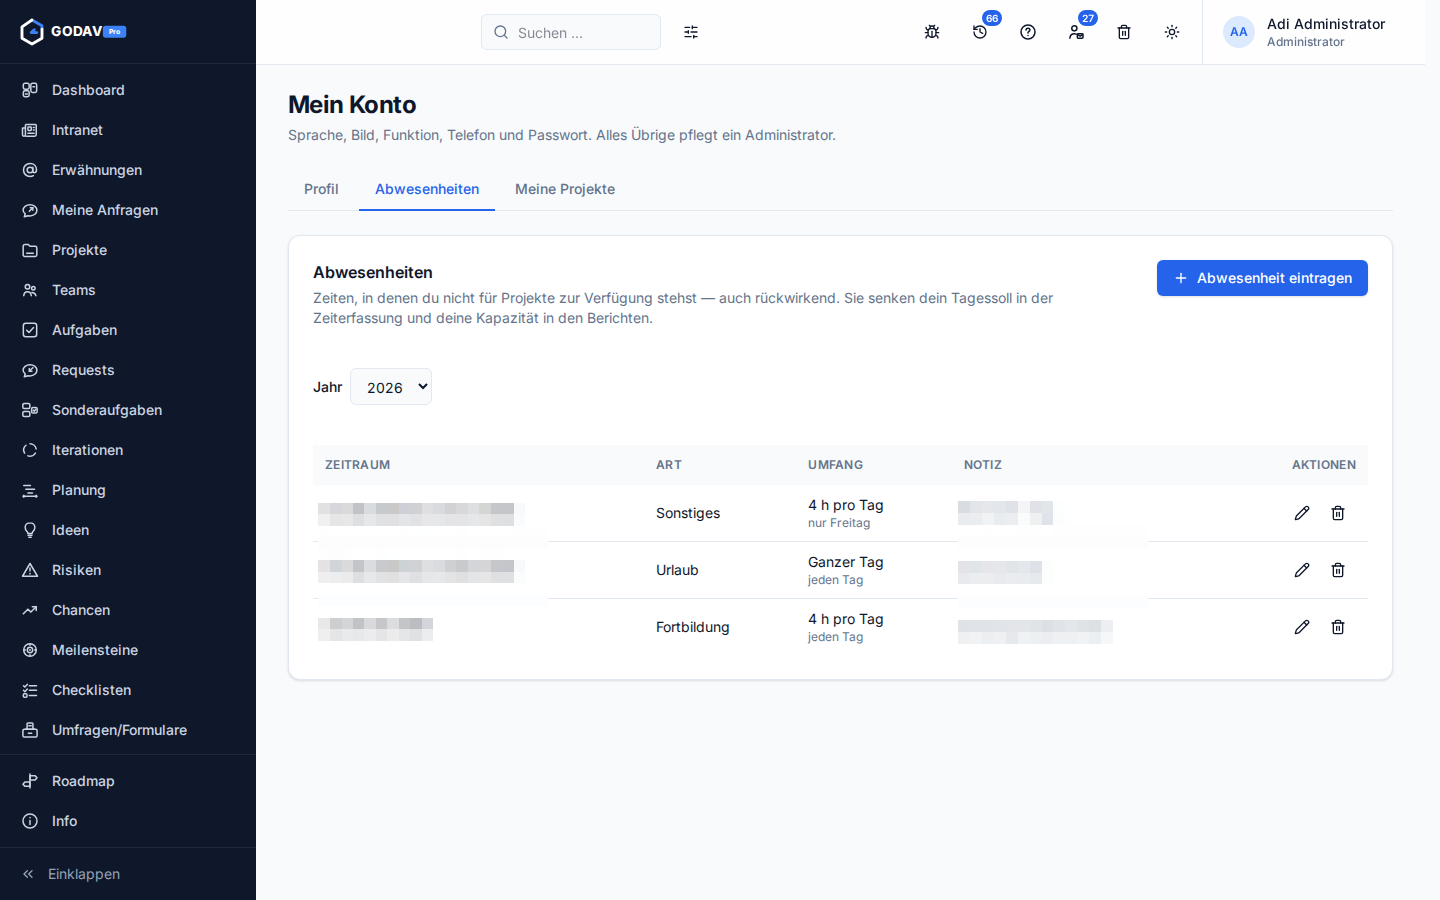Delete the Sonstiges absence entry
This screenshot has height=900, width=1440.
[1338, 513]
